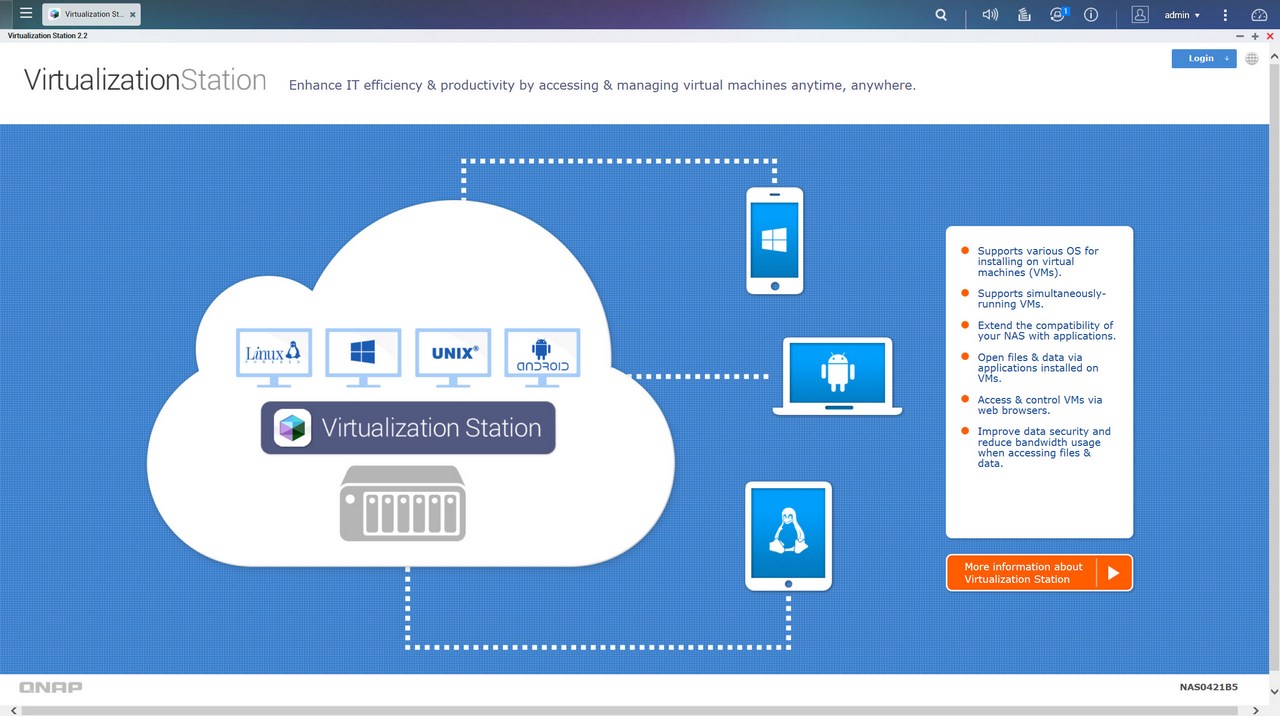
Task: Click the "Virtualization Station 2.2" window title
Action: pos(48,36)
